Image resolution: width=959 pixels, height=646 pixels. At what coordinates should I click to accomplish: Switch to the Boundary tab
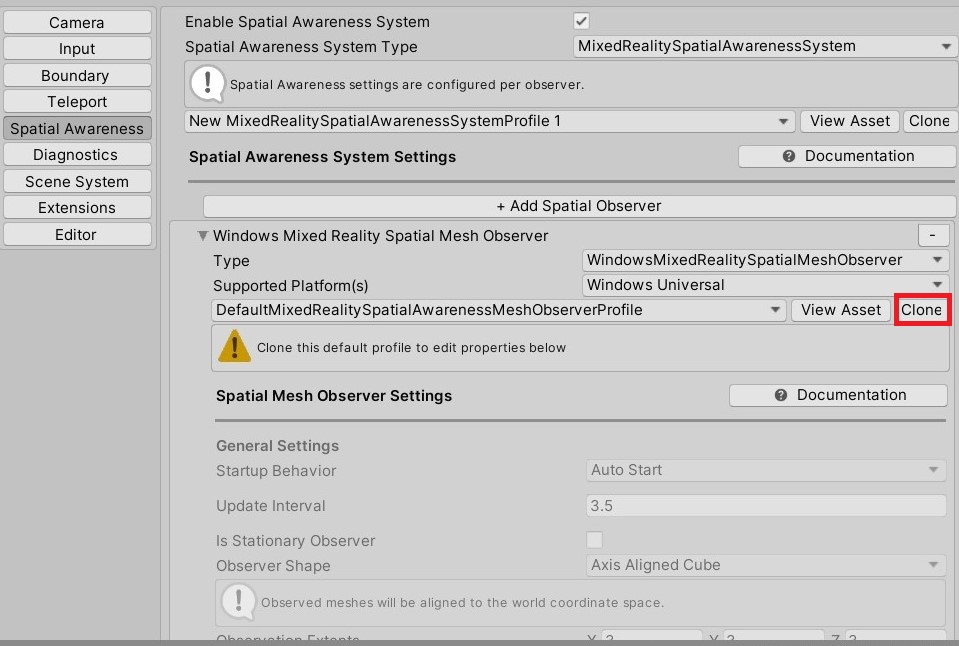coord(77,75)
